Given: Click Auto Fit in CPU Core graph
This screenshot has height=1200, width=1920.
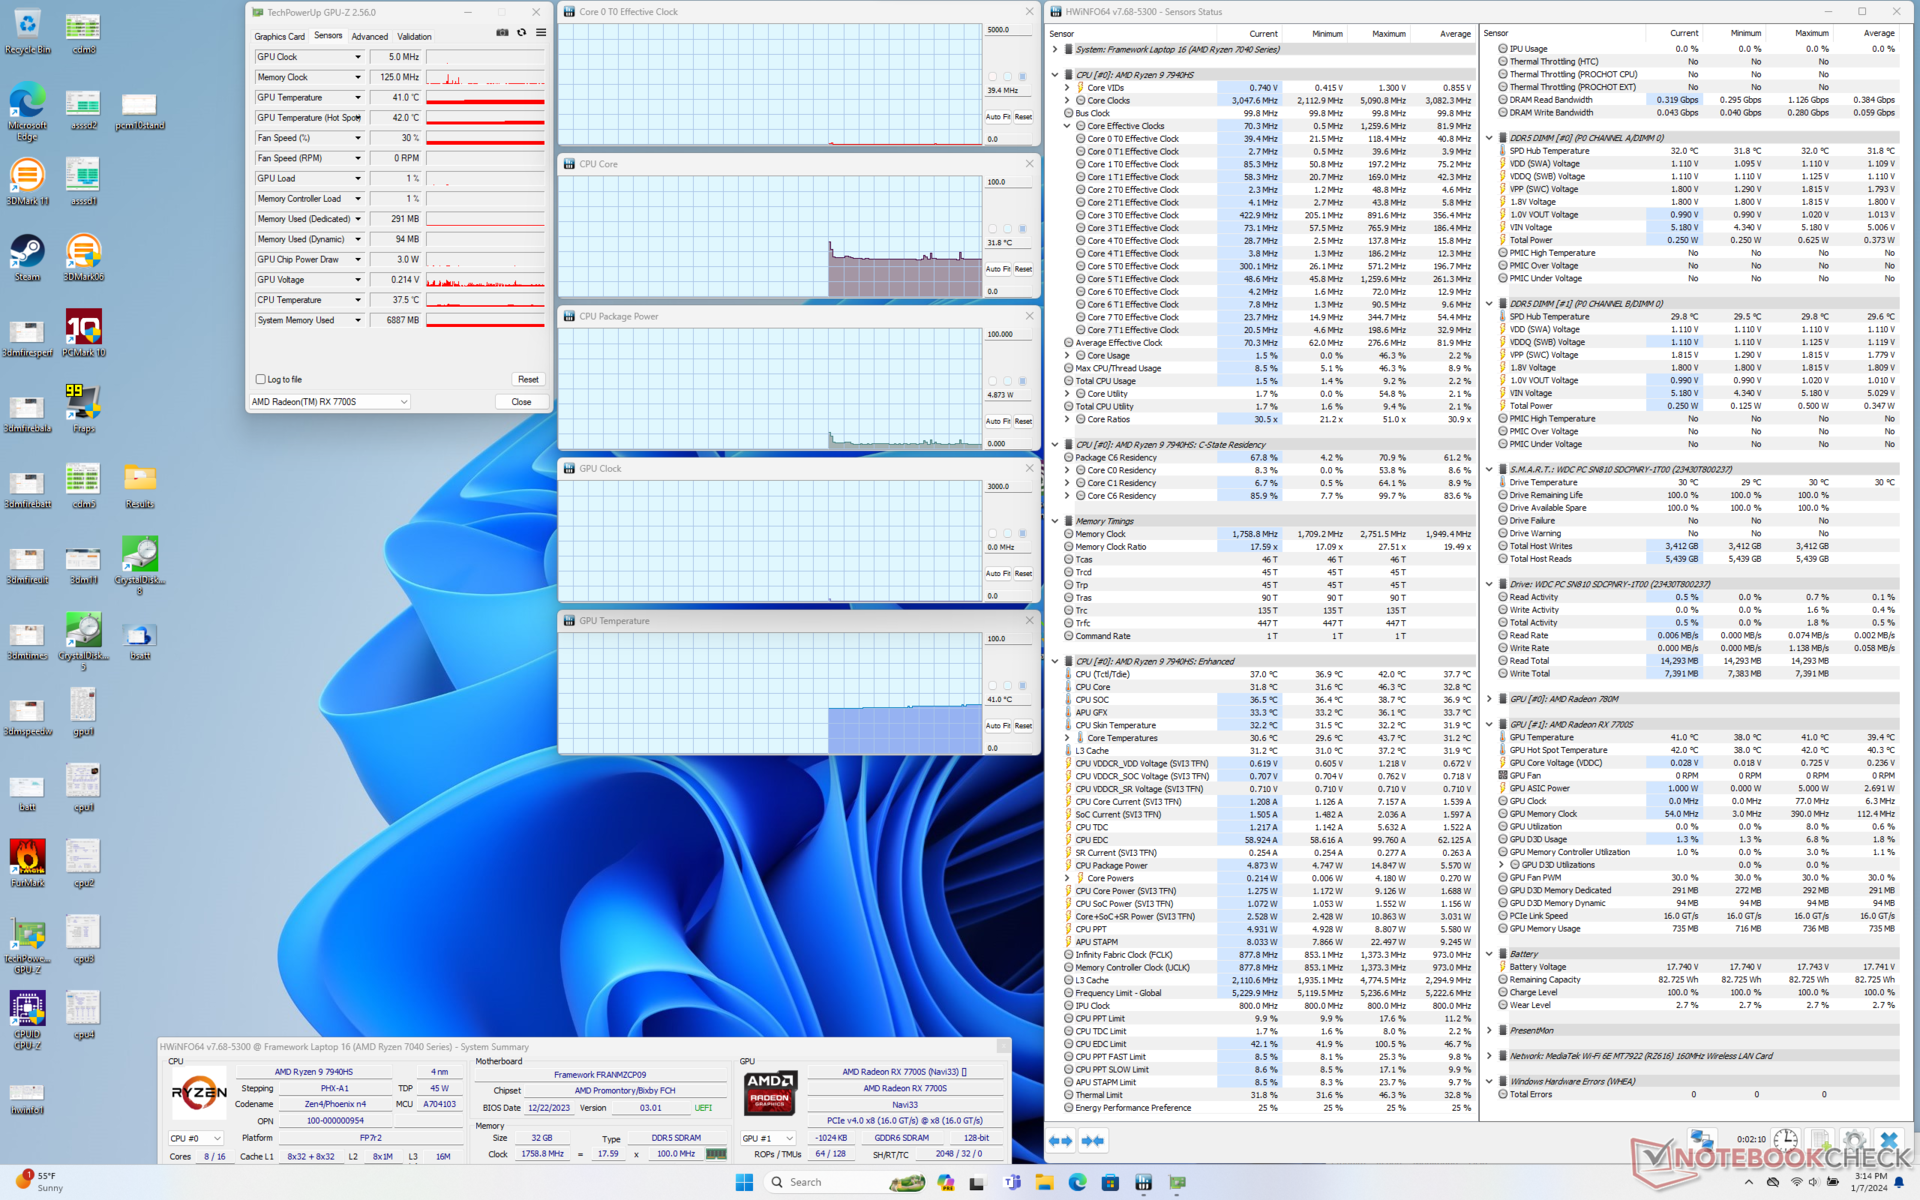Looking at the screenshot, I should click(x=997, y=269).
